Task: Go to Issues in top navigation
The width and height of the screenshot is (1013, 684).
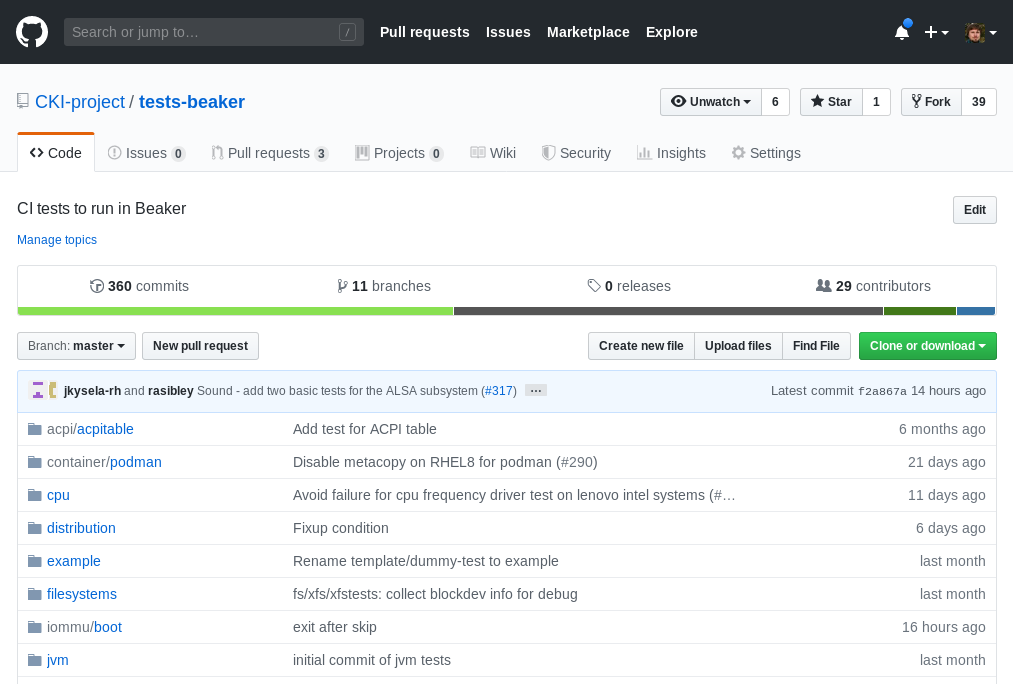Action: pyautogui.click(x=508, y=32)
